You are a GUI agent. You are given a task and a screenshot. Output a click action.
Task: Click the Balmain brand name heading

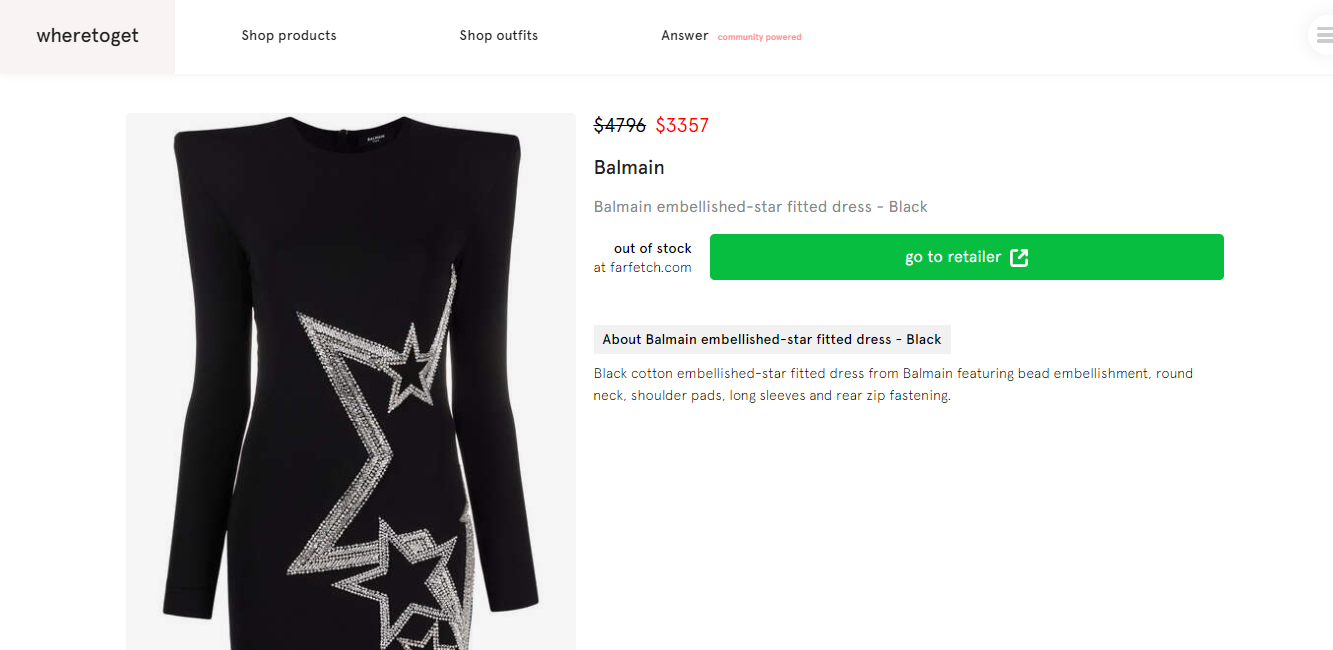coord(629,168)
